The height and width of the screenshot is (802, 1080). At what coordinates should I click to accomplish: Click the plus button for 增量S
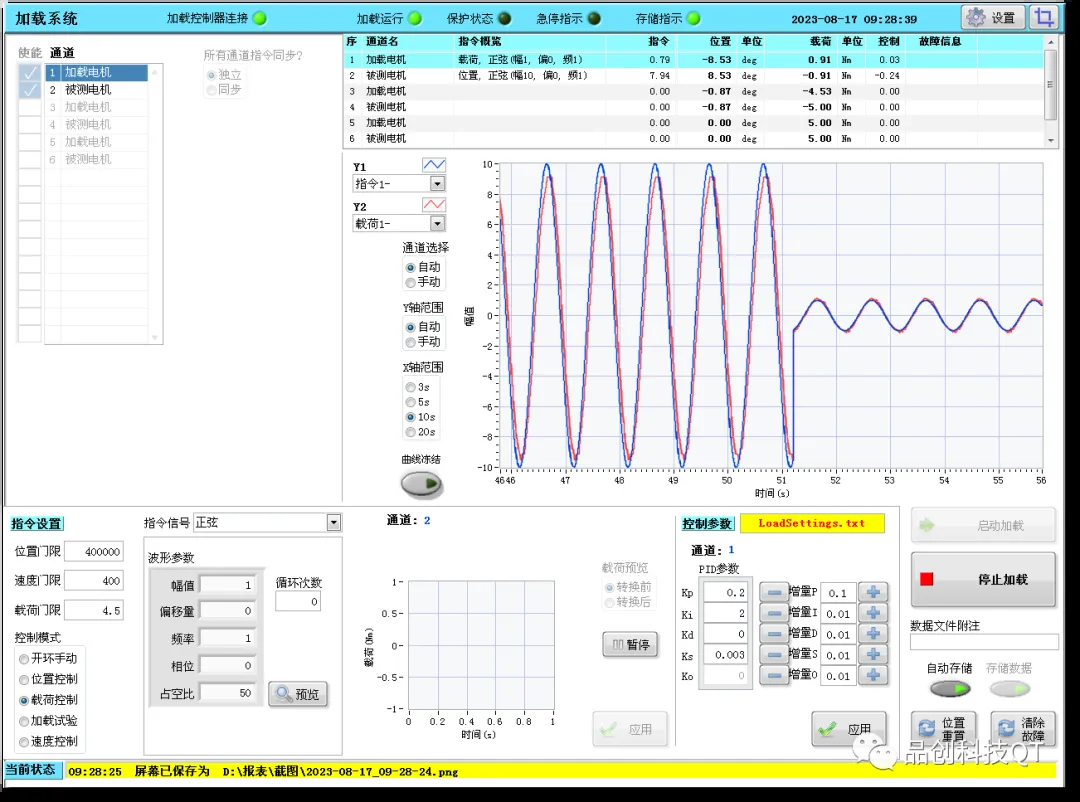[x=873, y=655]
